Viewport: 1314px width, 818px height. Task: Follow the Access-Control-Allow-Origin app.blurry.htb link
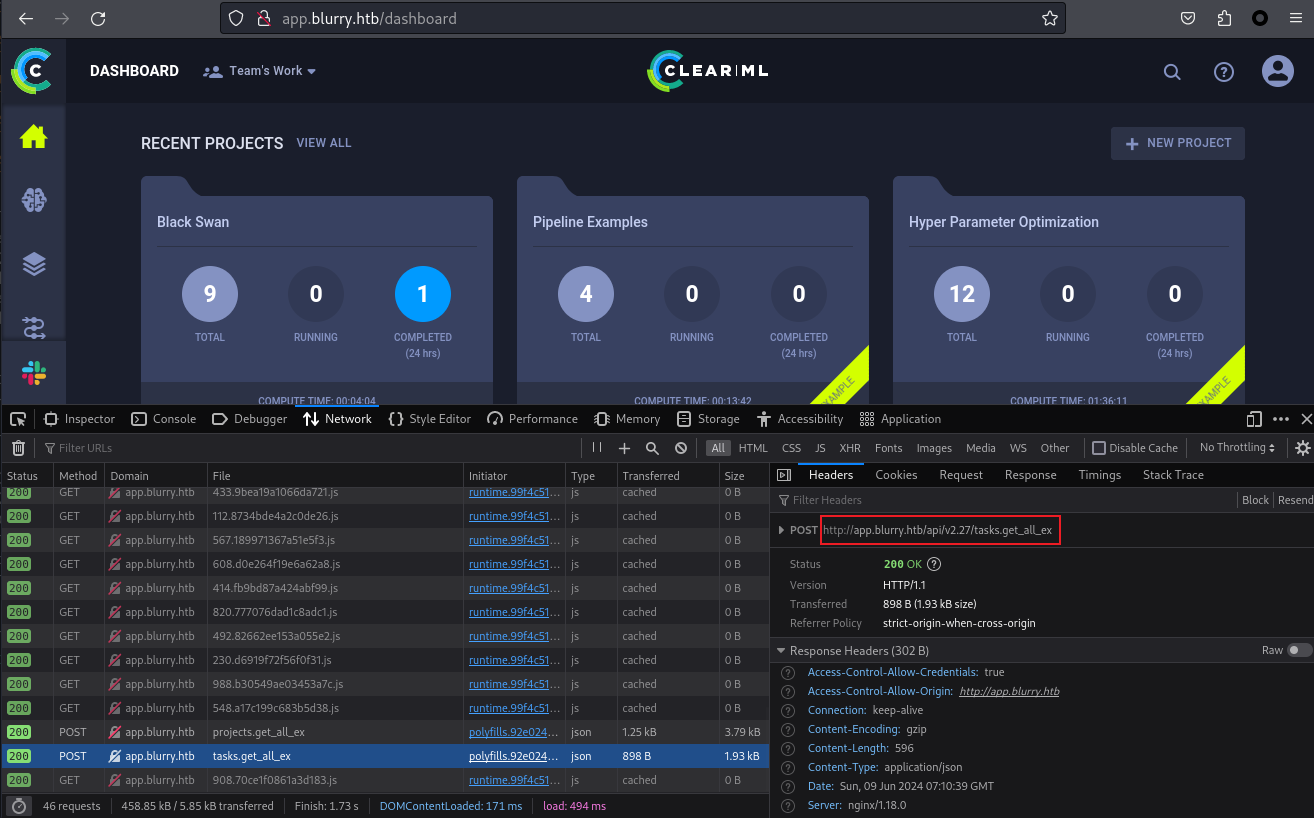click(x=1009, y=691)
